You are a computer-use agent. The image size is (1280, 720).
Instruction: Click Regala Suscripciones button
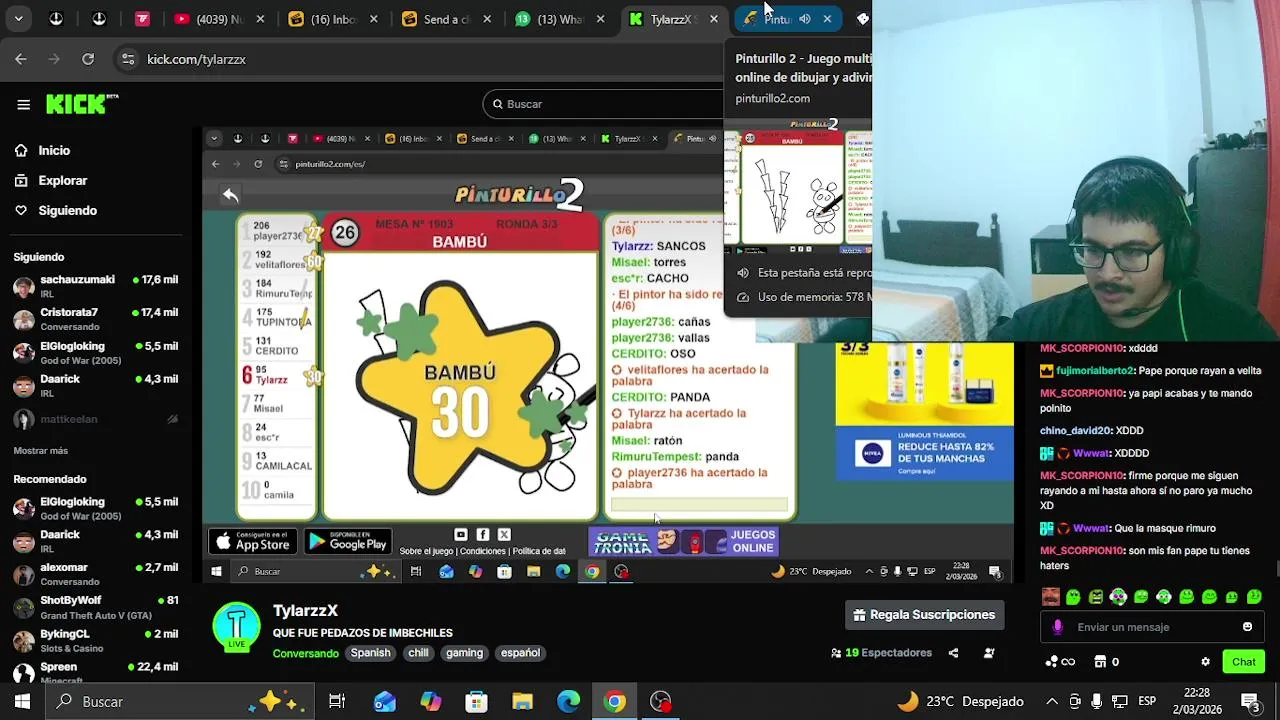pyautogui.click(x=925, y=615)
